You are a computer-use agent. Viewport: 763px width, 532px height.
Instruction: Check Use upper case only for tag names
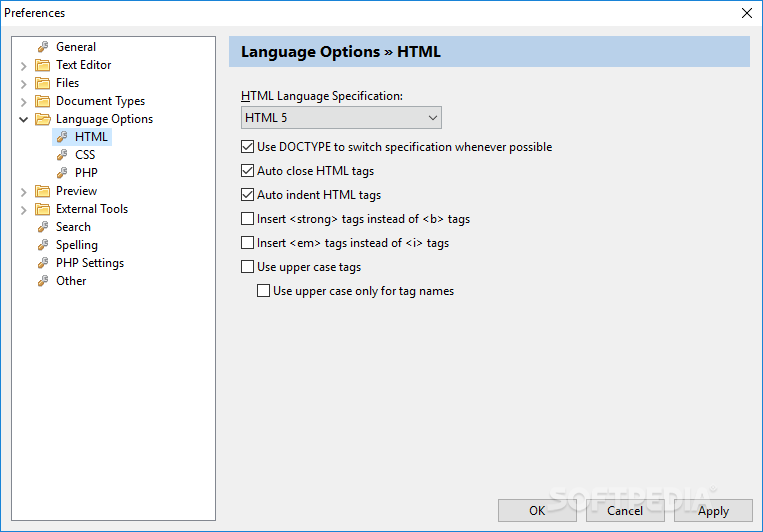pos(263,291)
